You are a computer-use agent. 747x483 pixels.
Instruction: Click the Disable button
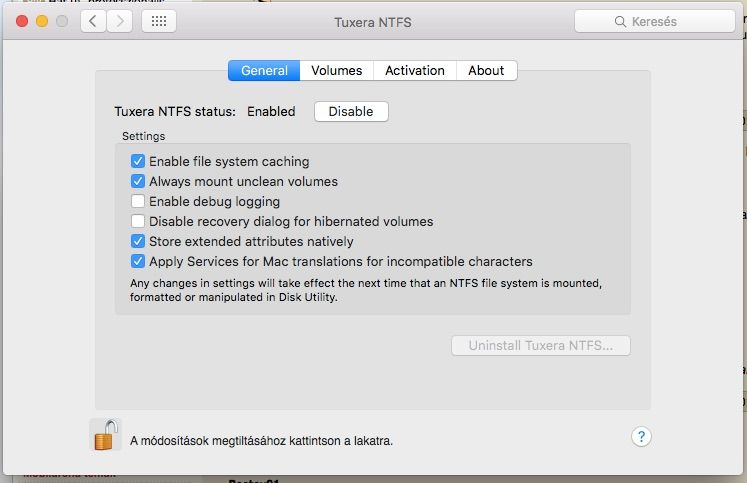point(351,111)
